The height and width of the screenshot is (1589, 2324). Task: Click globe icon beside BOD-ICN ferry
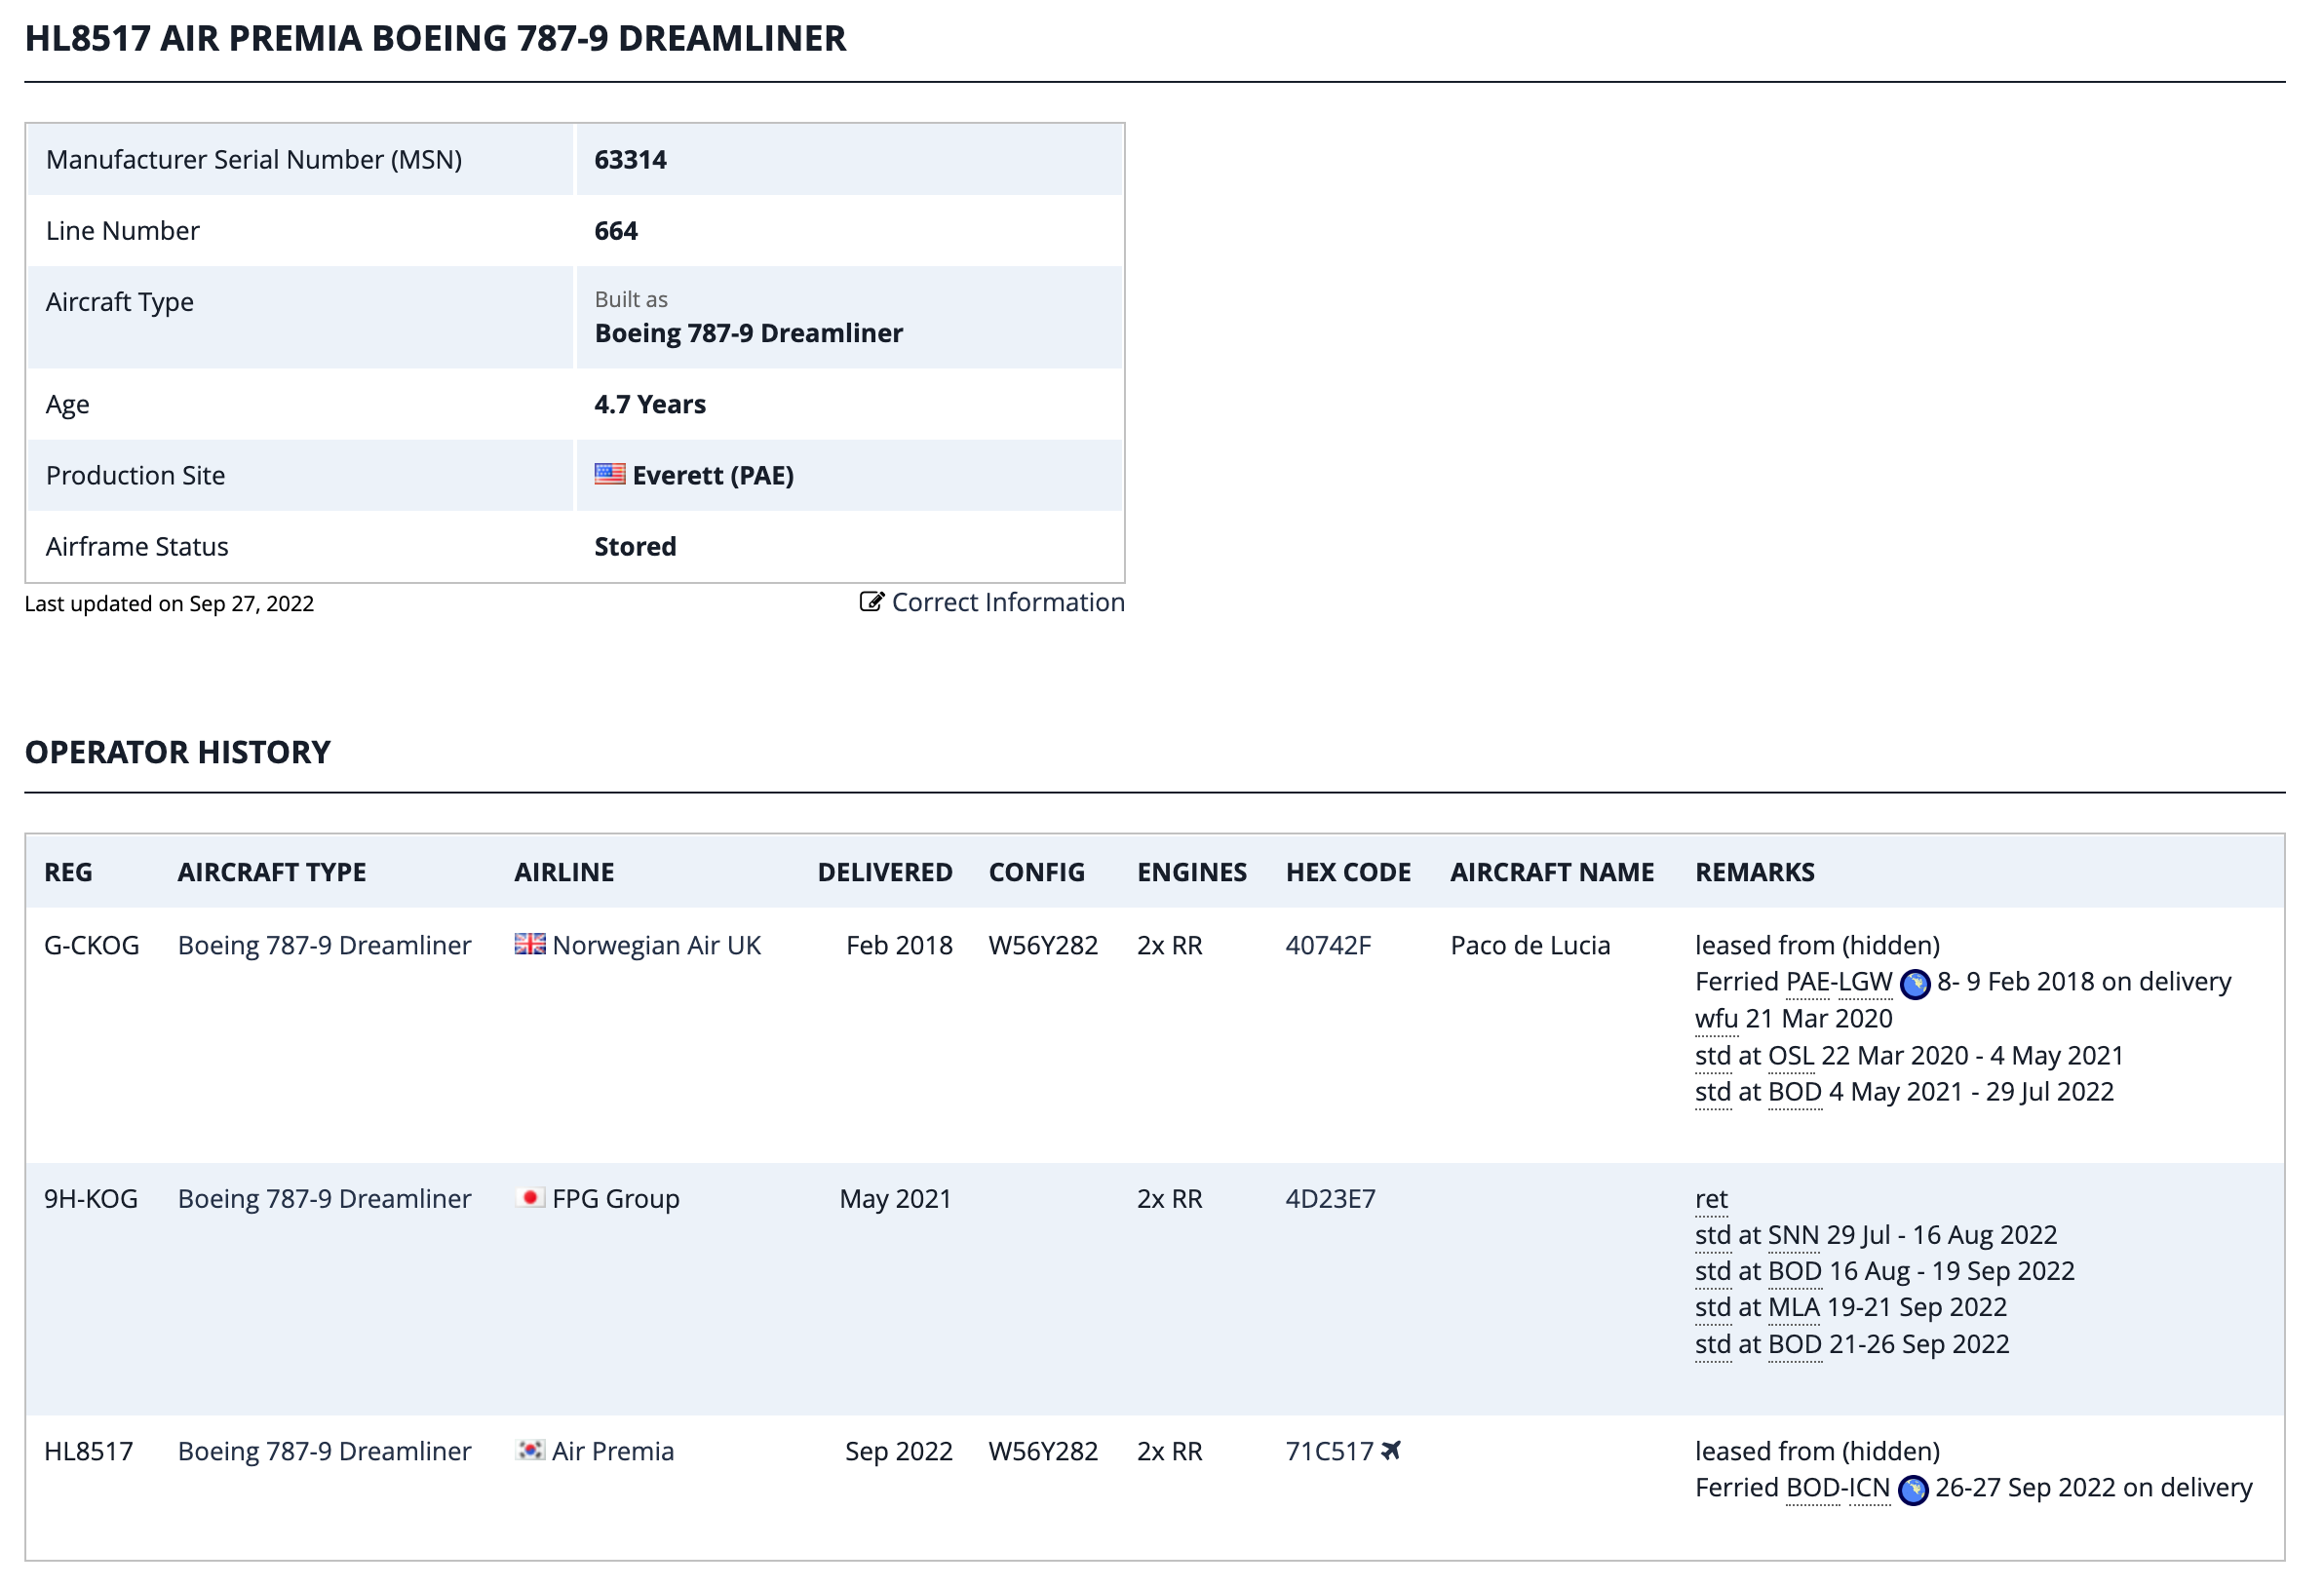(x=1912, y=1491)
